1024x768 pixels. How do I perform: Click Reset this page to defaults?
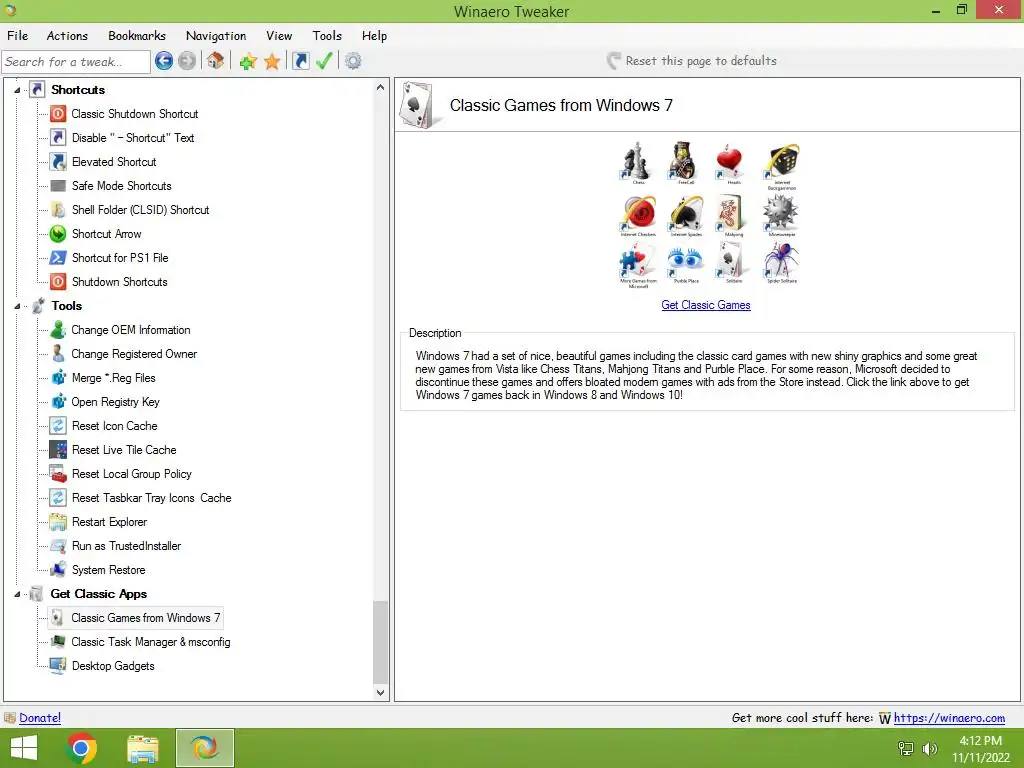pyautogui.click(x=692, y=61)
